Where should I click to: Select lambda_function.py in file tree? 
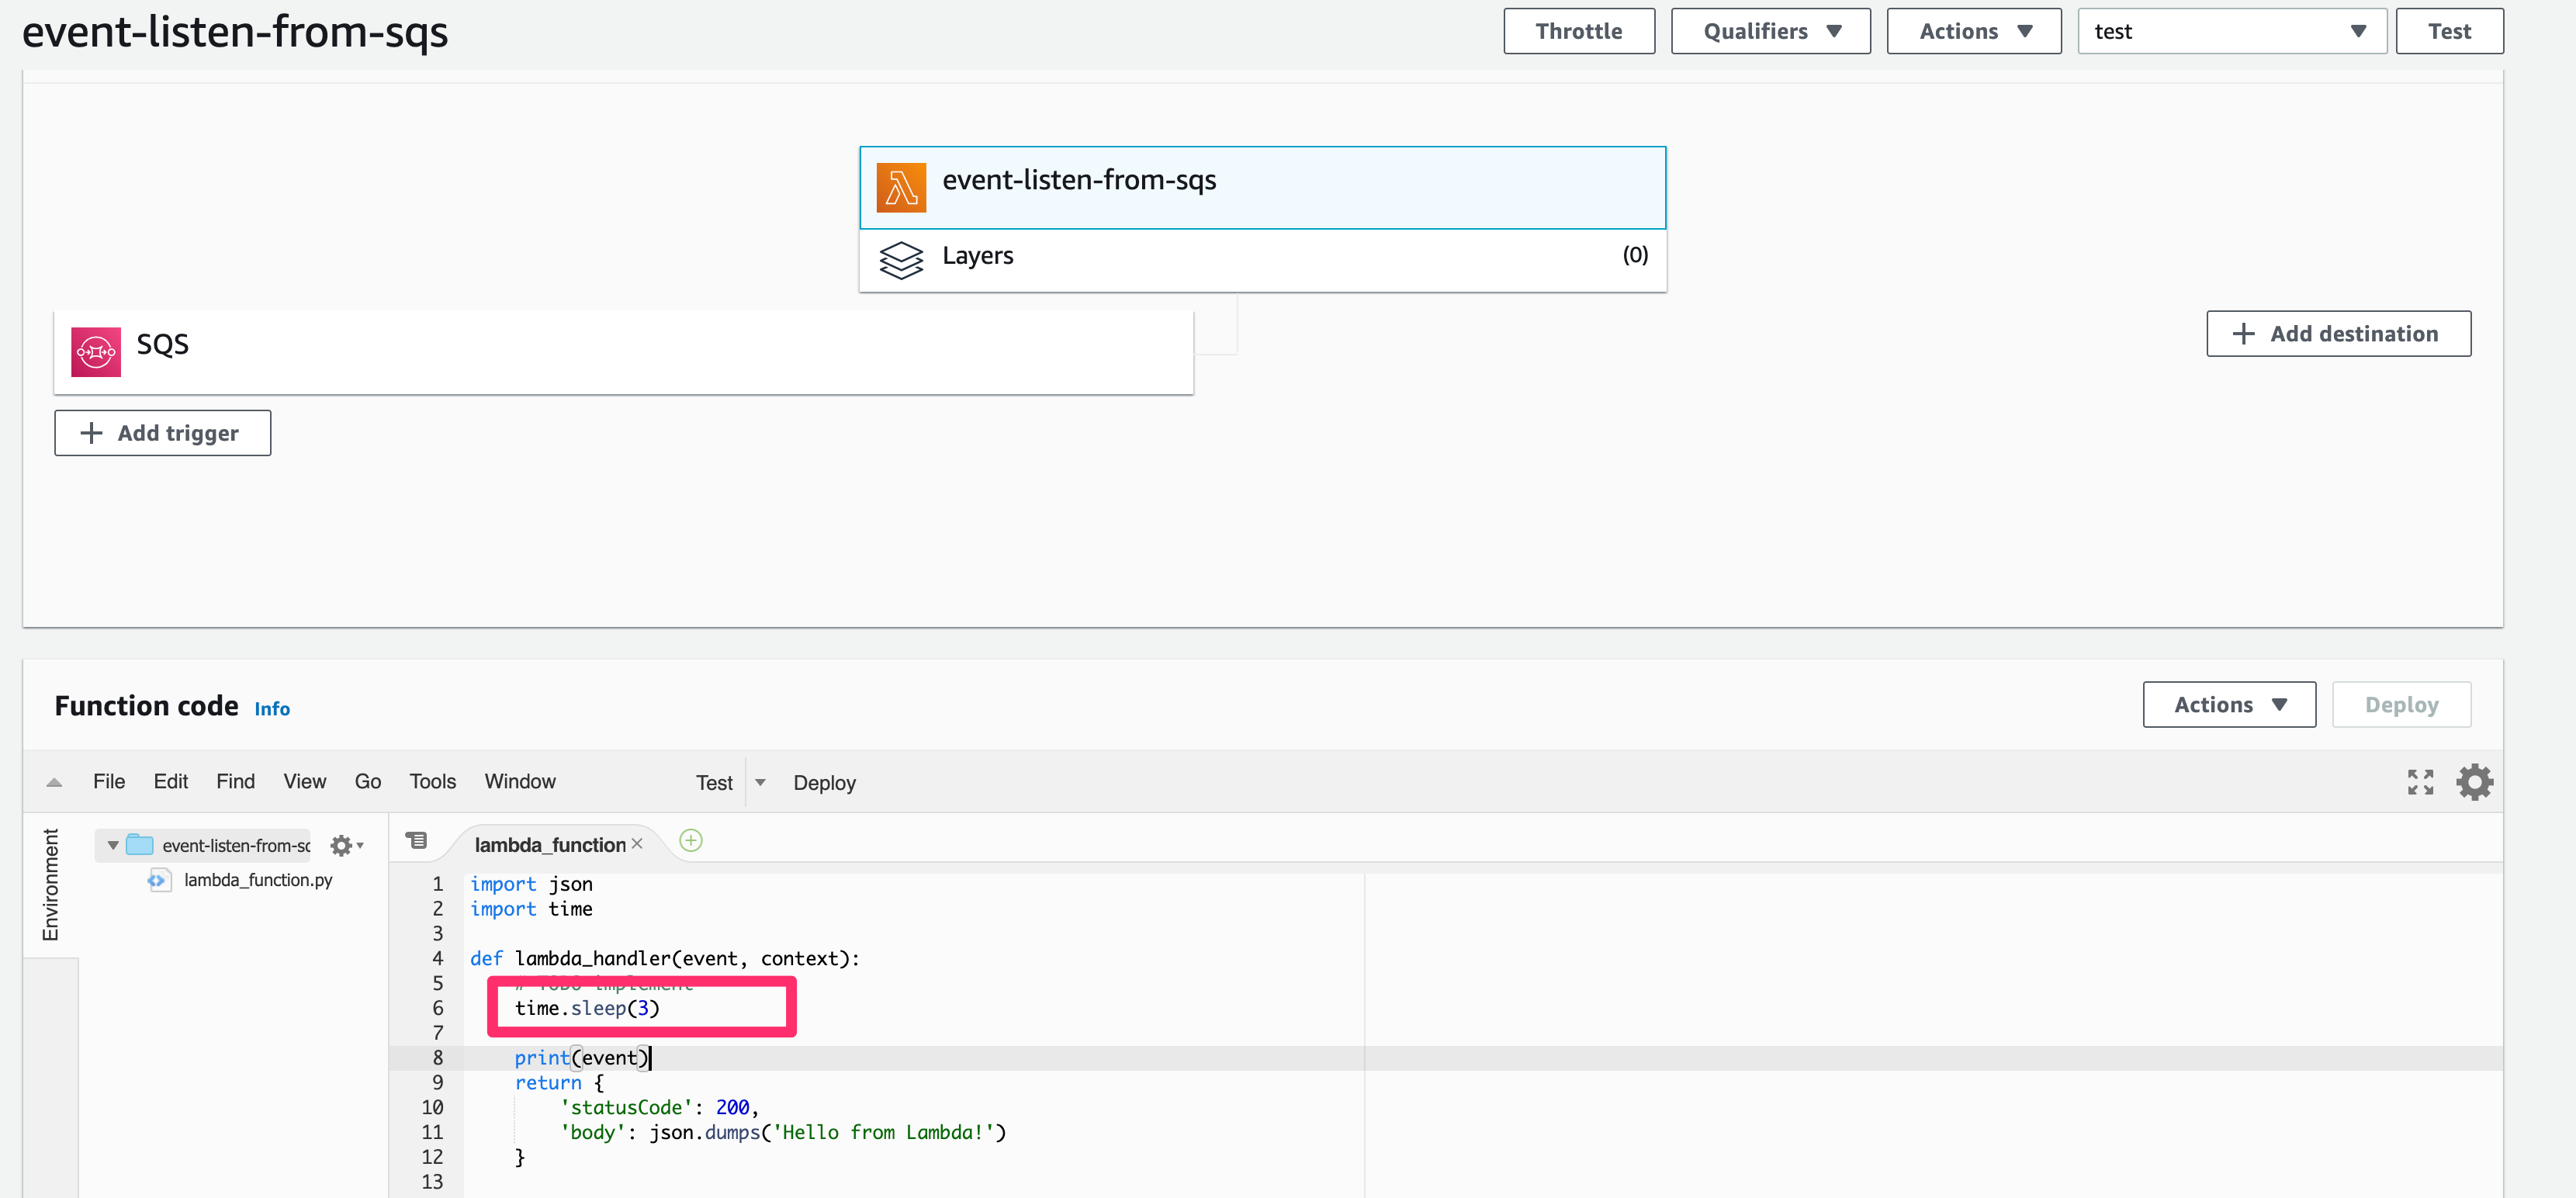pyautogui.click(x=258, y=880)
